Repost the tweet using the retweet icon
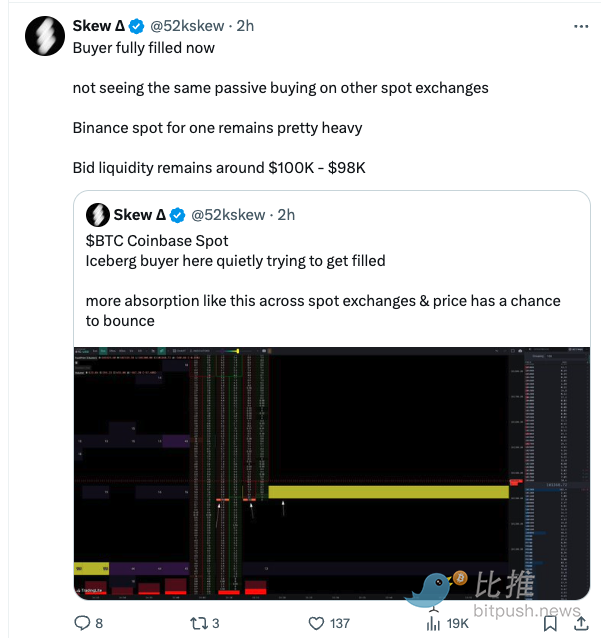 (197, 623)
